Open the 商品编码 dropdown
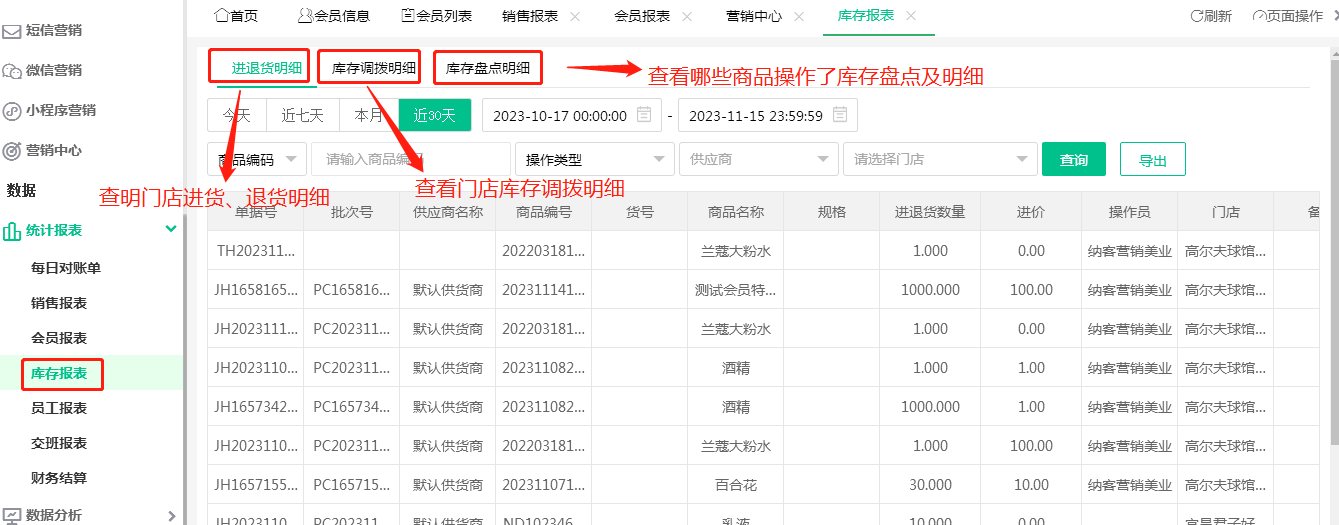Image resolution: width=1339 pixels, height=525 pixels. (x=257, y=159)
